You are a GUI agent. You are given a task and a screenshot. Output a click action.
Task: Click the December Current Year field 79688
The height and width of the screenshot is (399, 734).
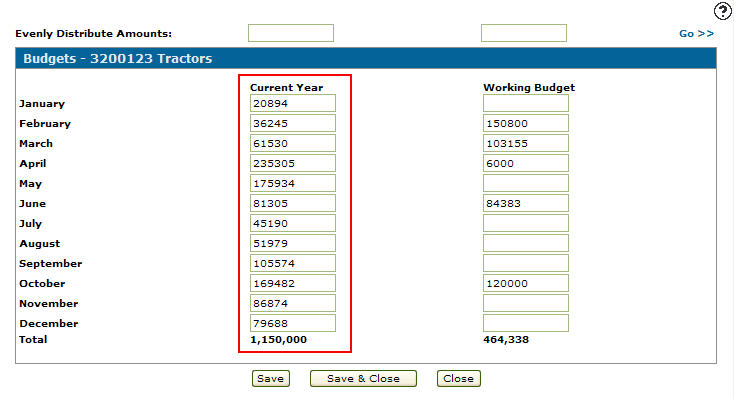point(293,323)
